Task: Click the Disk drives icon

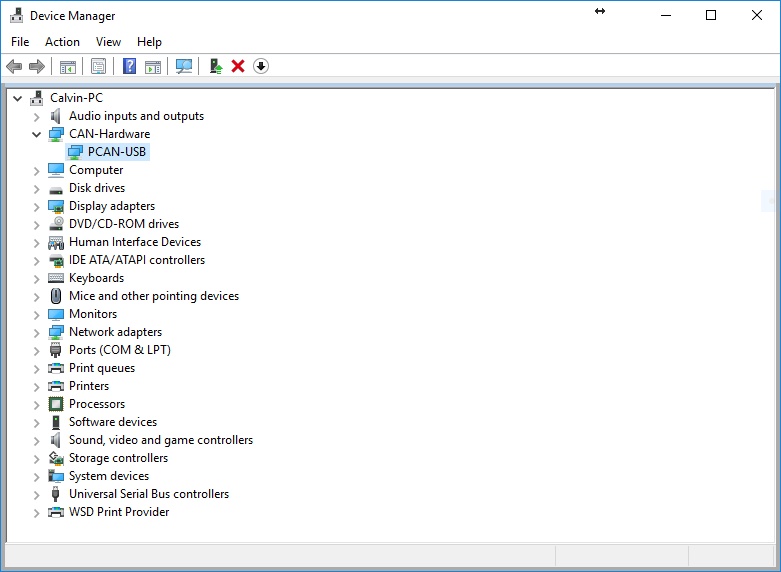Action: [x=56, y=189]
